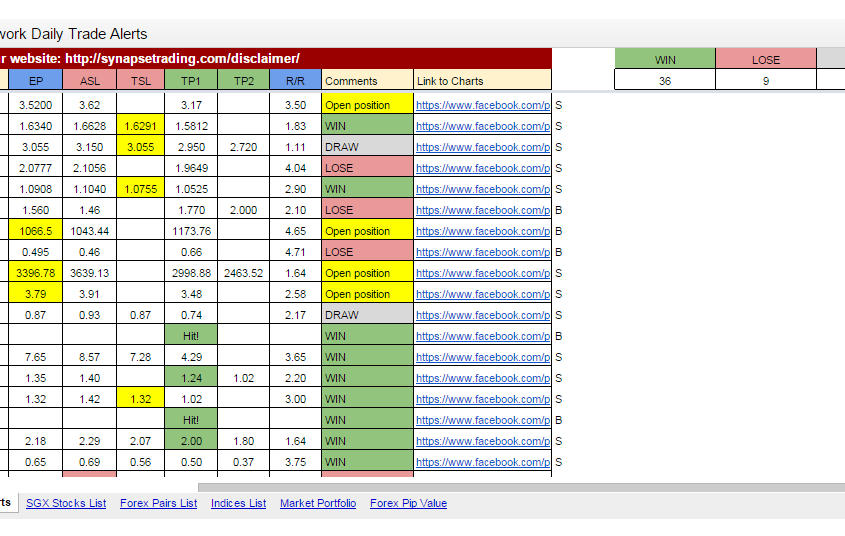Screen dimensions: 845x536
Task: Follow Facebook link in the 3.75 R/R row
Action: tap(482, 462)
